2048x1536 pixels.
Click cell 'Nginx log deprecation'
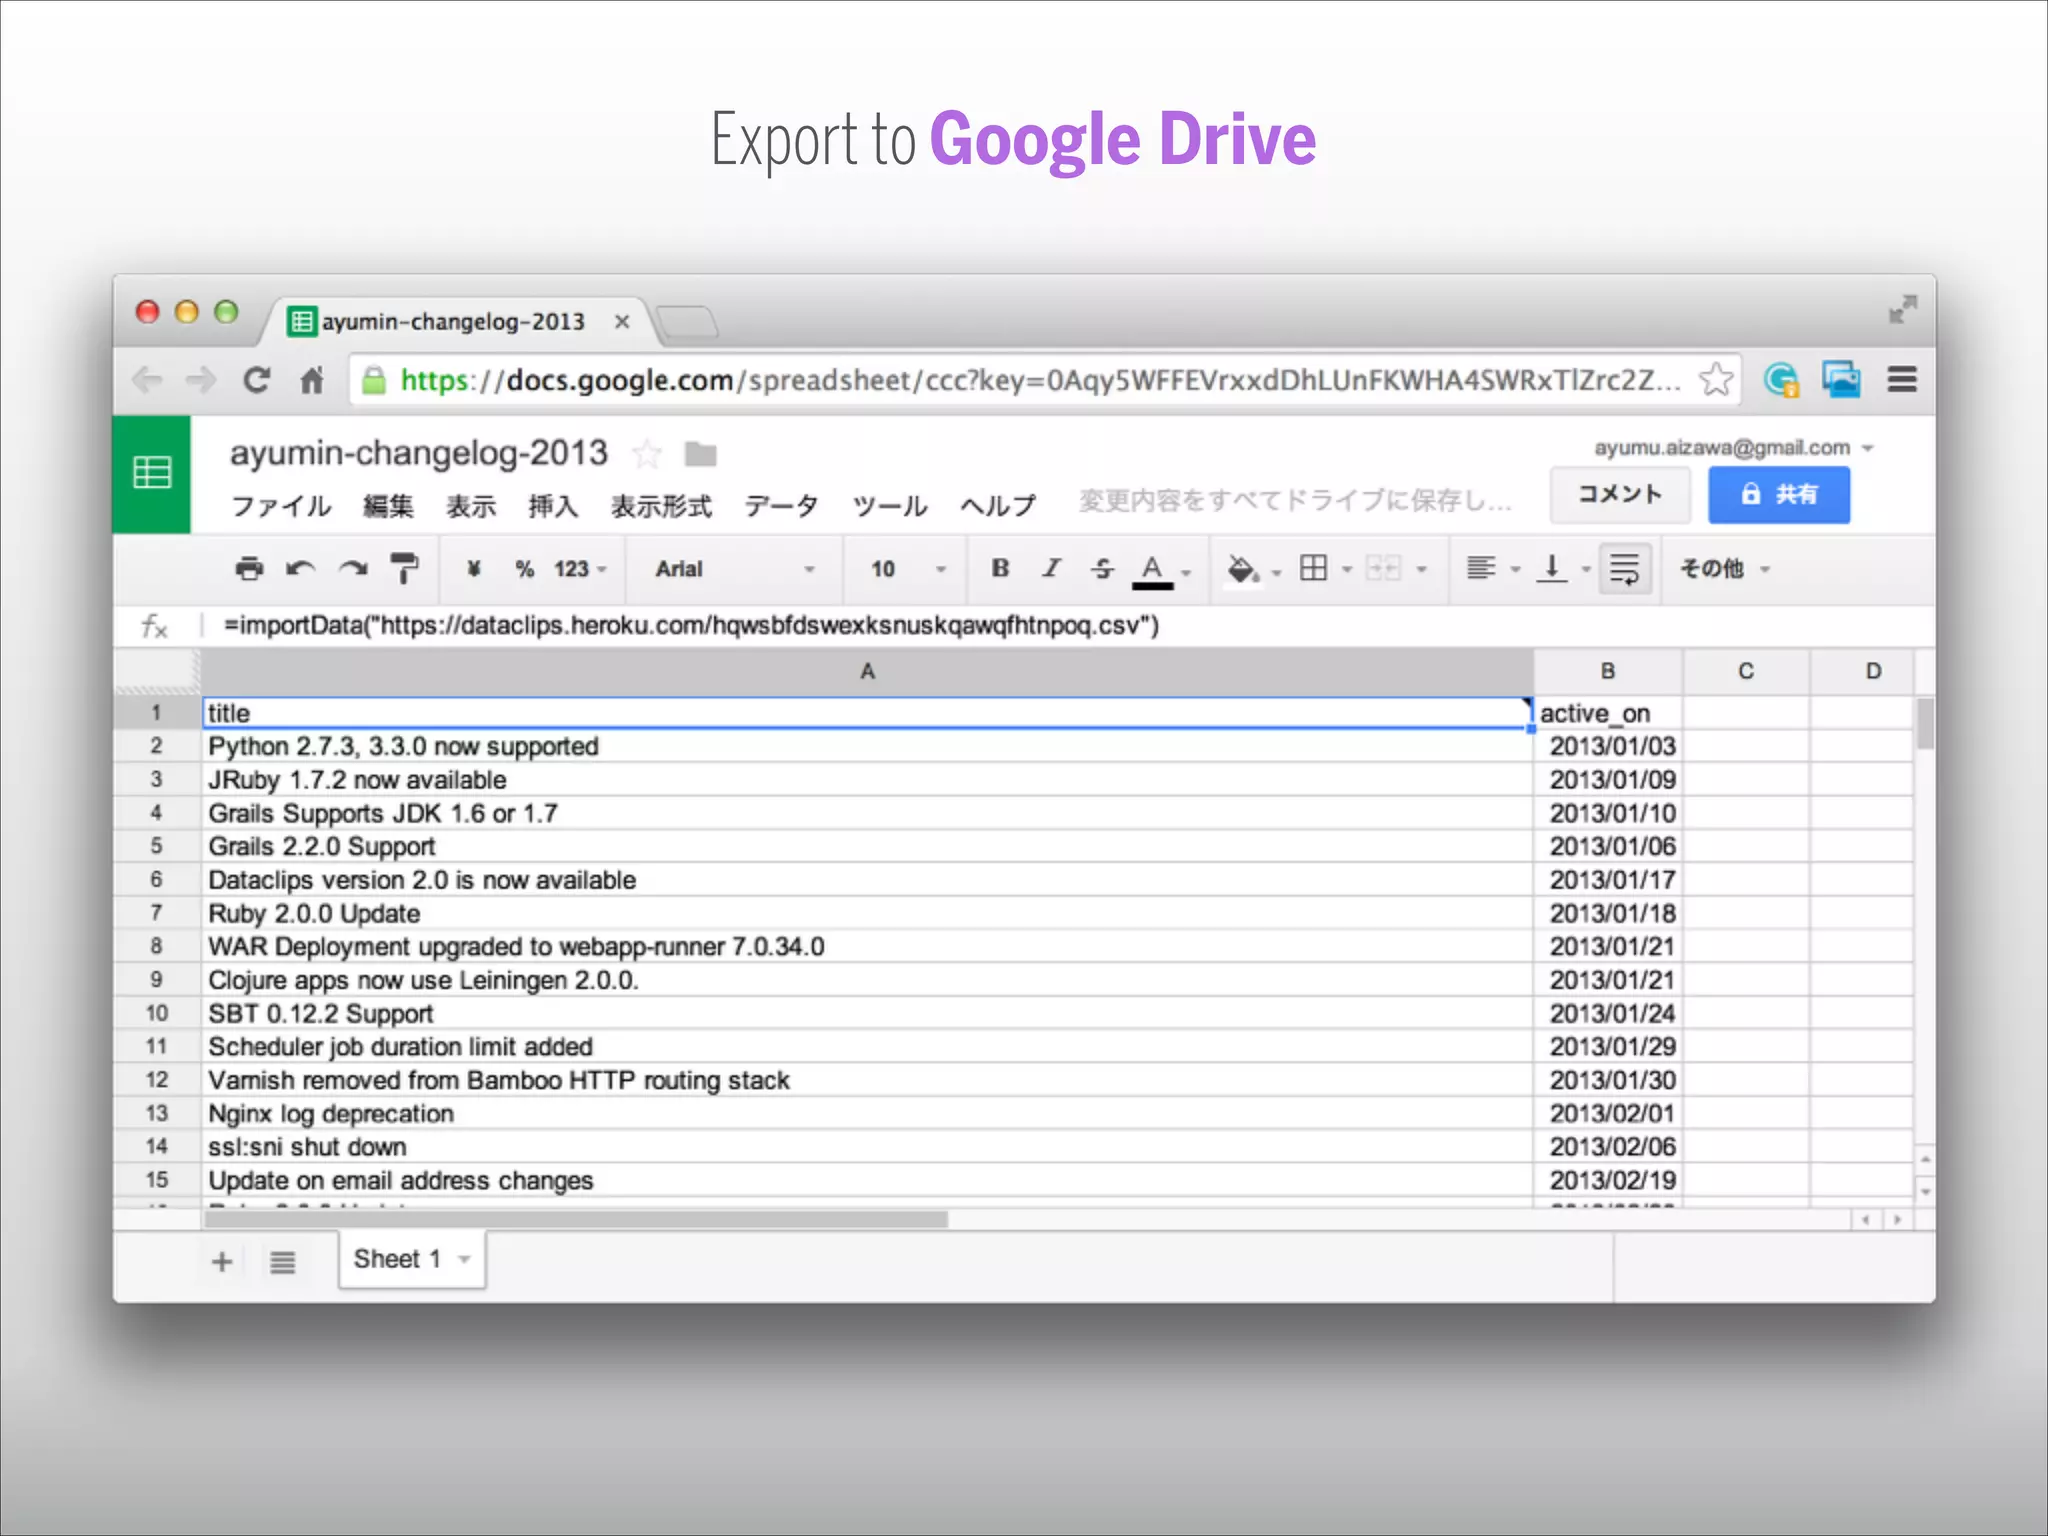(x=867, y=1113)
